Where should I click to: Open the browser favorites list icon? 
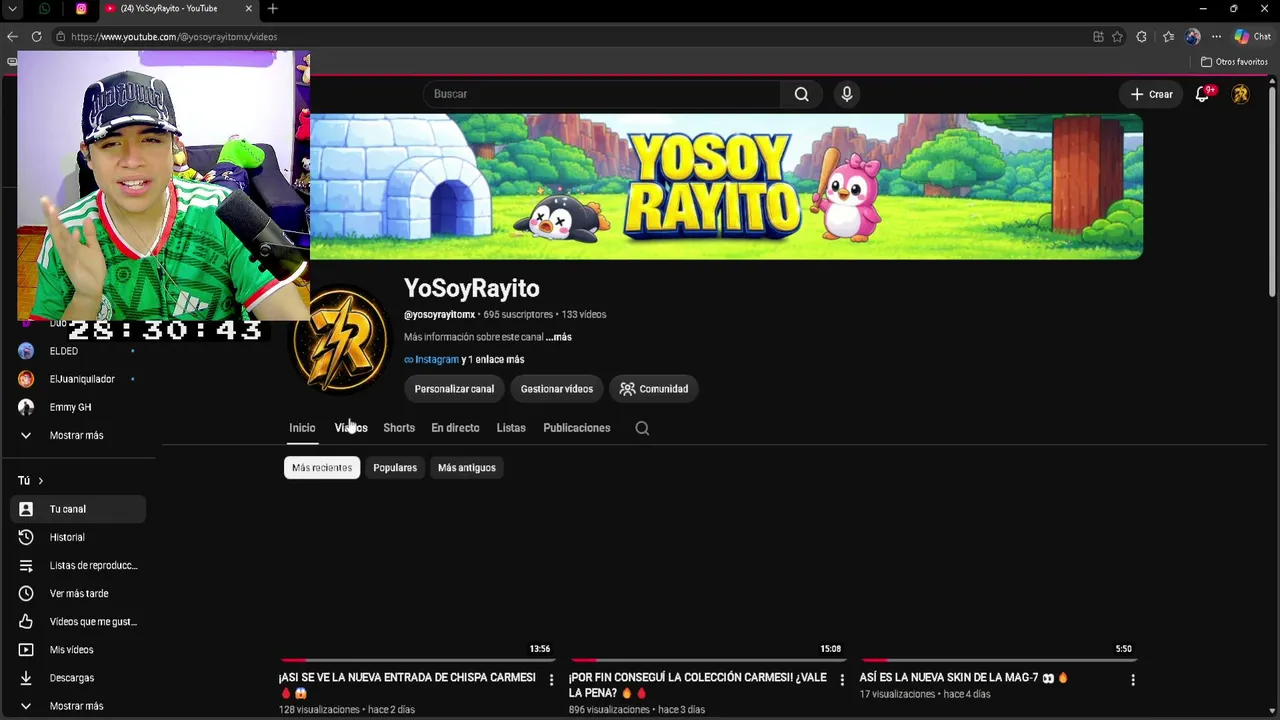(1168, 37)
